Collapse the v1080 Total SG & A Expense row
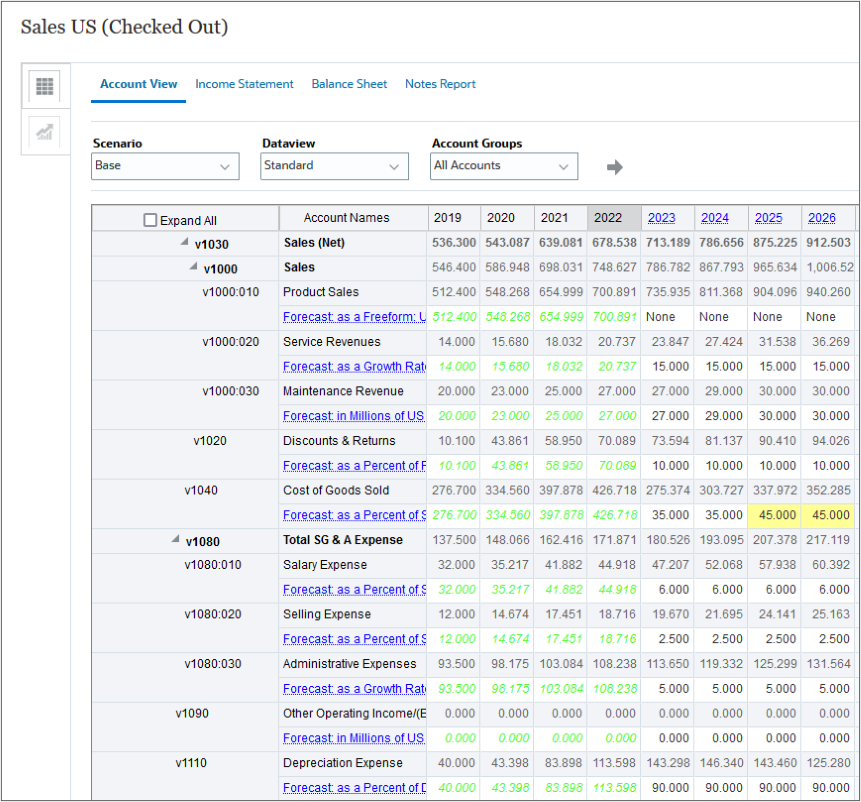The width and height of the screenshot is (861, 802). click(x=176, y=540)
